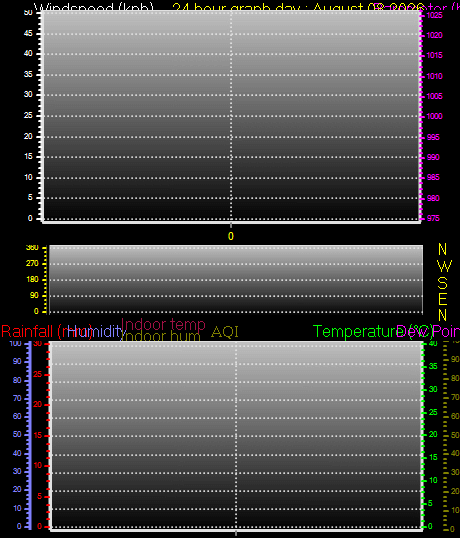This screenshot has height=538, width=460.
Task: Click the AQI legend label
Action: pyautogui.click(x=225, y=332)
